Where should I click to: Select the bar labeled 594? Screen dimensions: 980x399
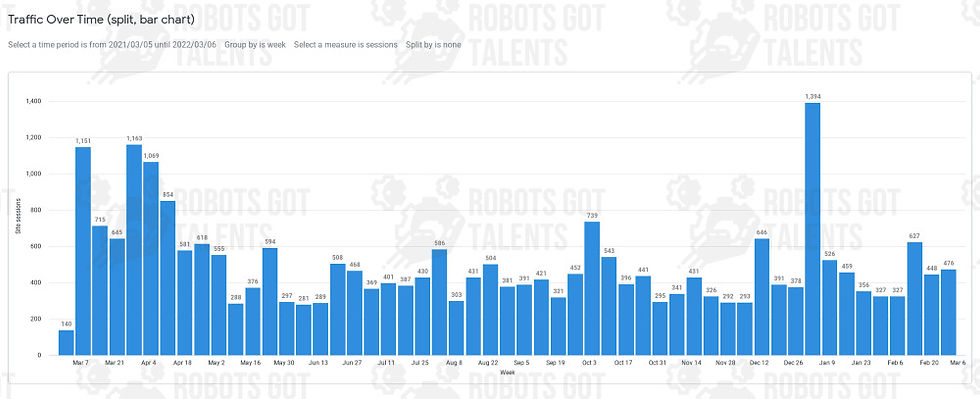[x=269, y=301]
